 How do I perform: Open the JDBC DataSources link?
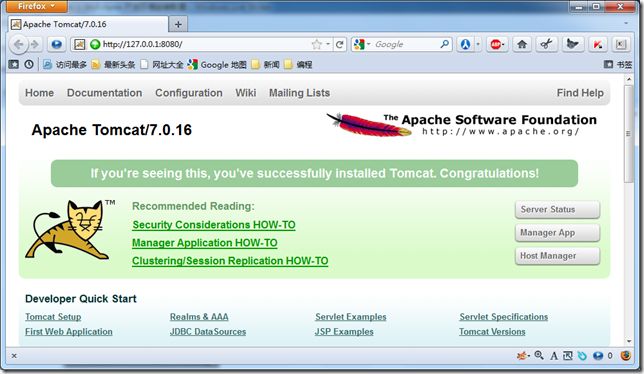point(208,332)
